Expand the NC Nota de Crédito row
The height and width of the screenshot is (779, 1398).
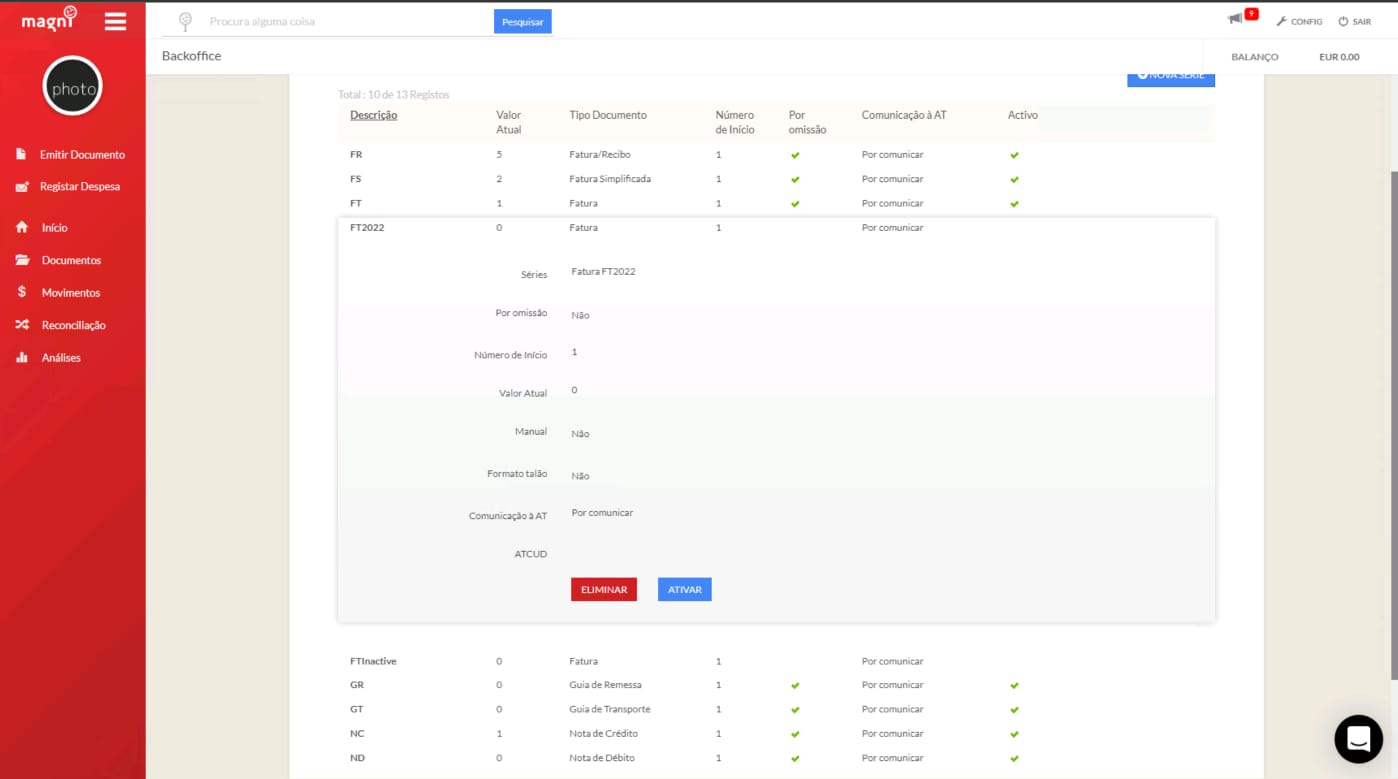coord(776,733)
